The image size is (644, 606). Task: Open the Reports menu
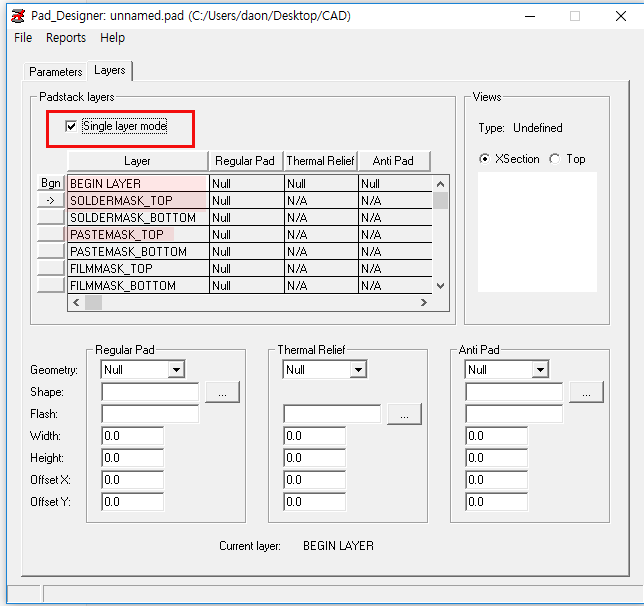point(66,38)
